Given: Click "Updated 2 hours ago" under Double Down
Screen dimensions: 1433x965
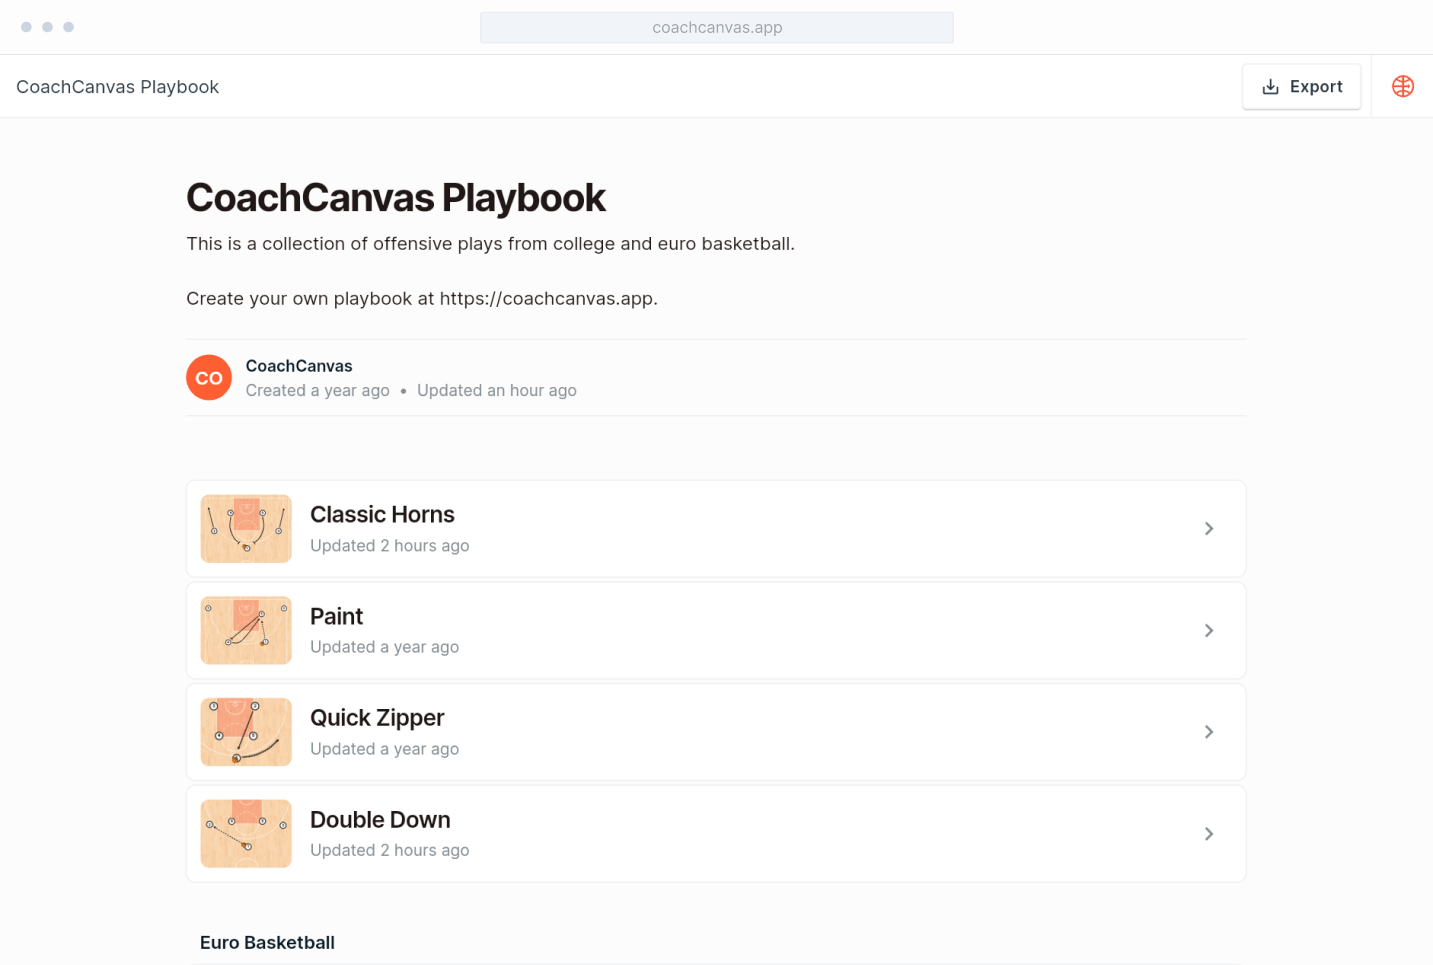Looking at the screenshot, I should pos(389,850).
